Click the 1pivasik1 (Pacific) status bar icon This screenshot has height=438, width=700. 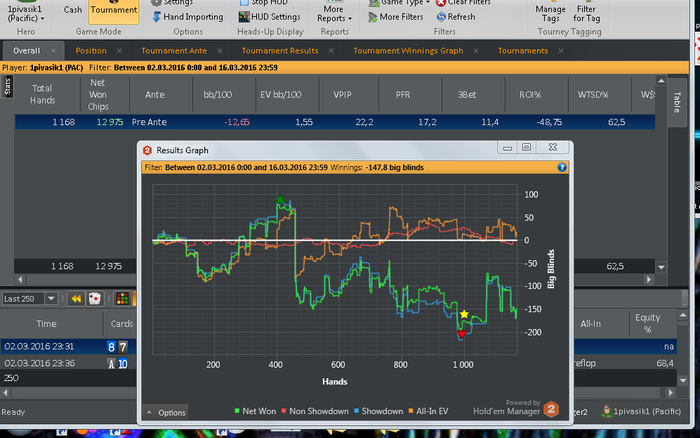(606, 411)
